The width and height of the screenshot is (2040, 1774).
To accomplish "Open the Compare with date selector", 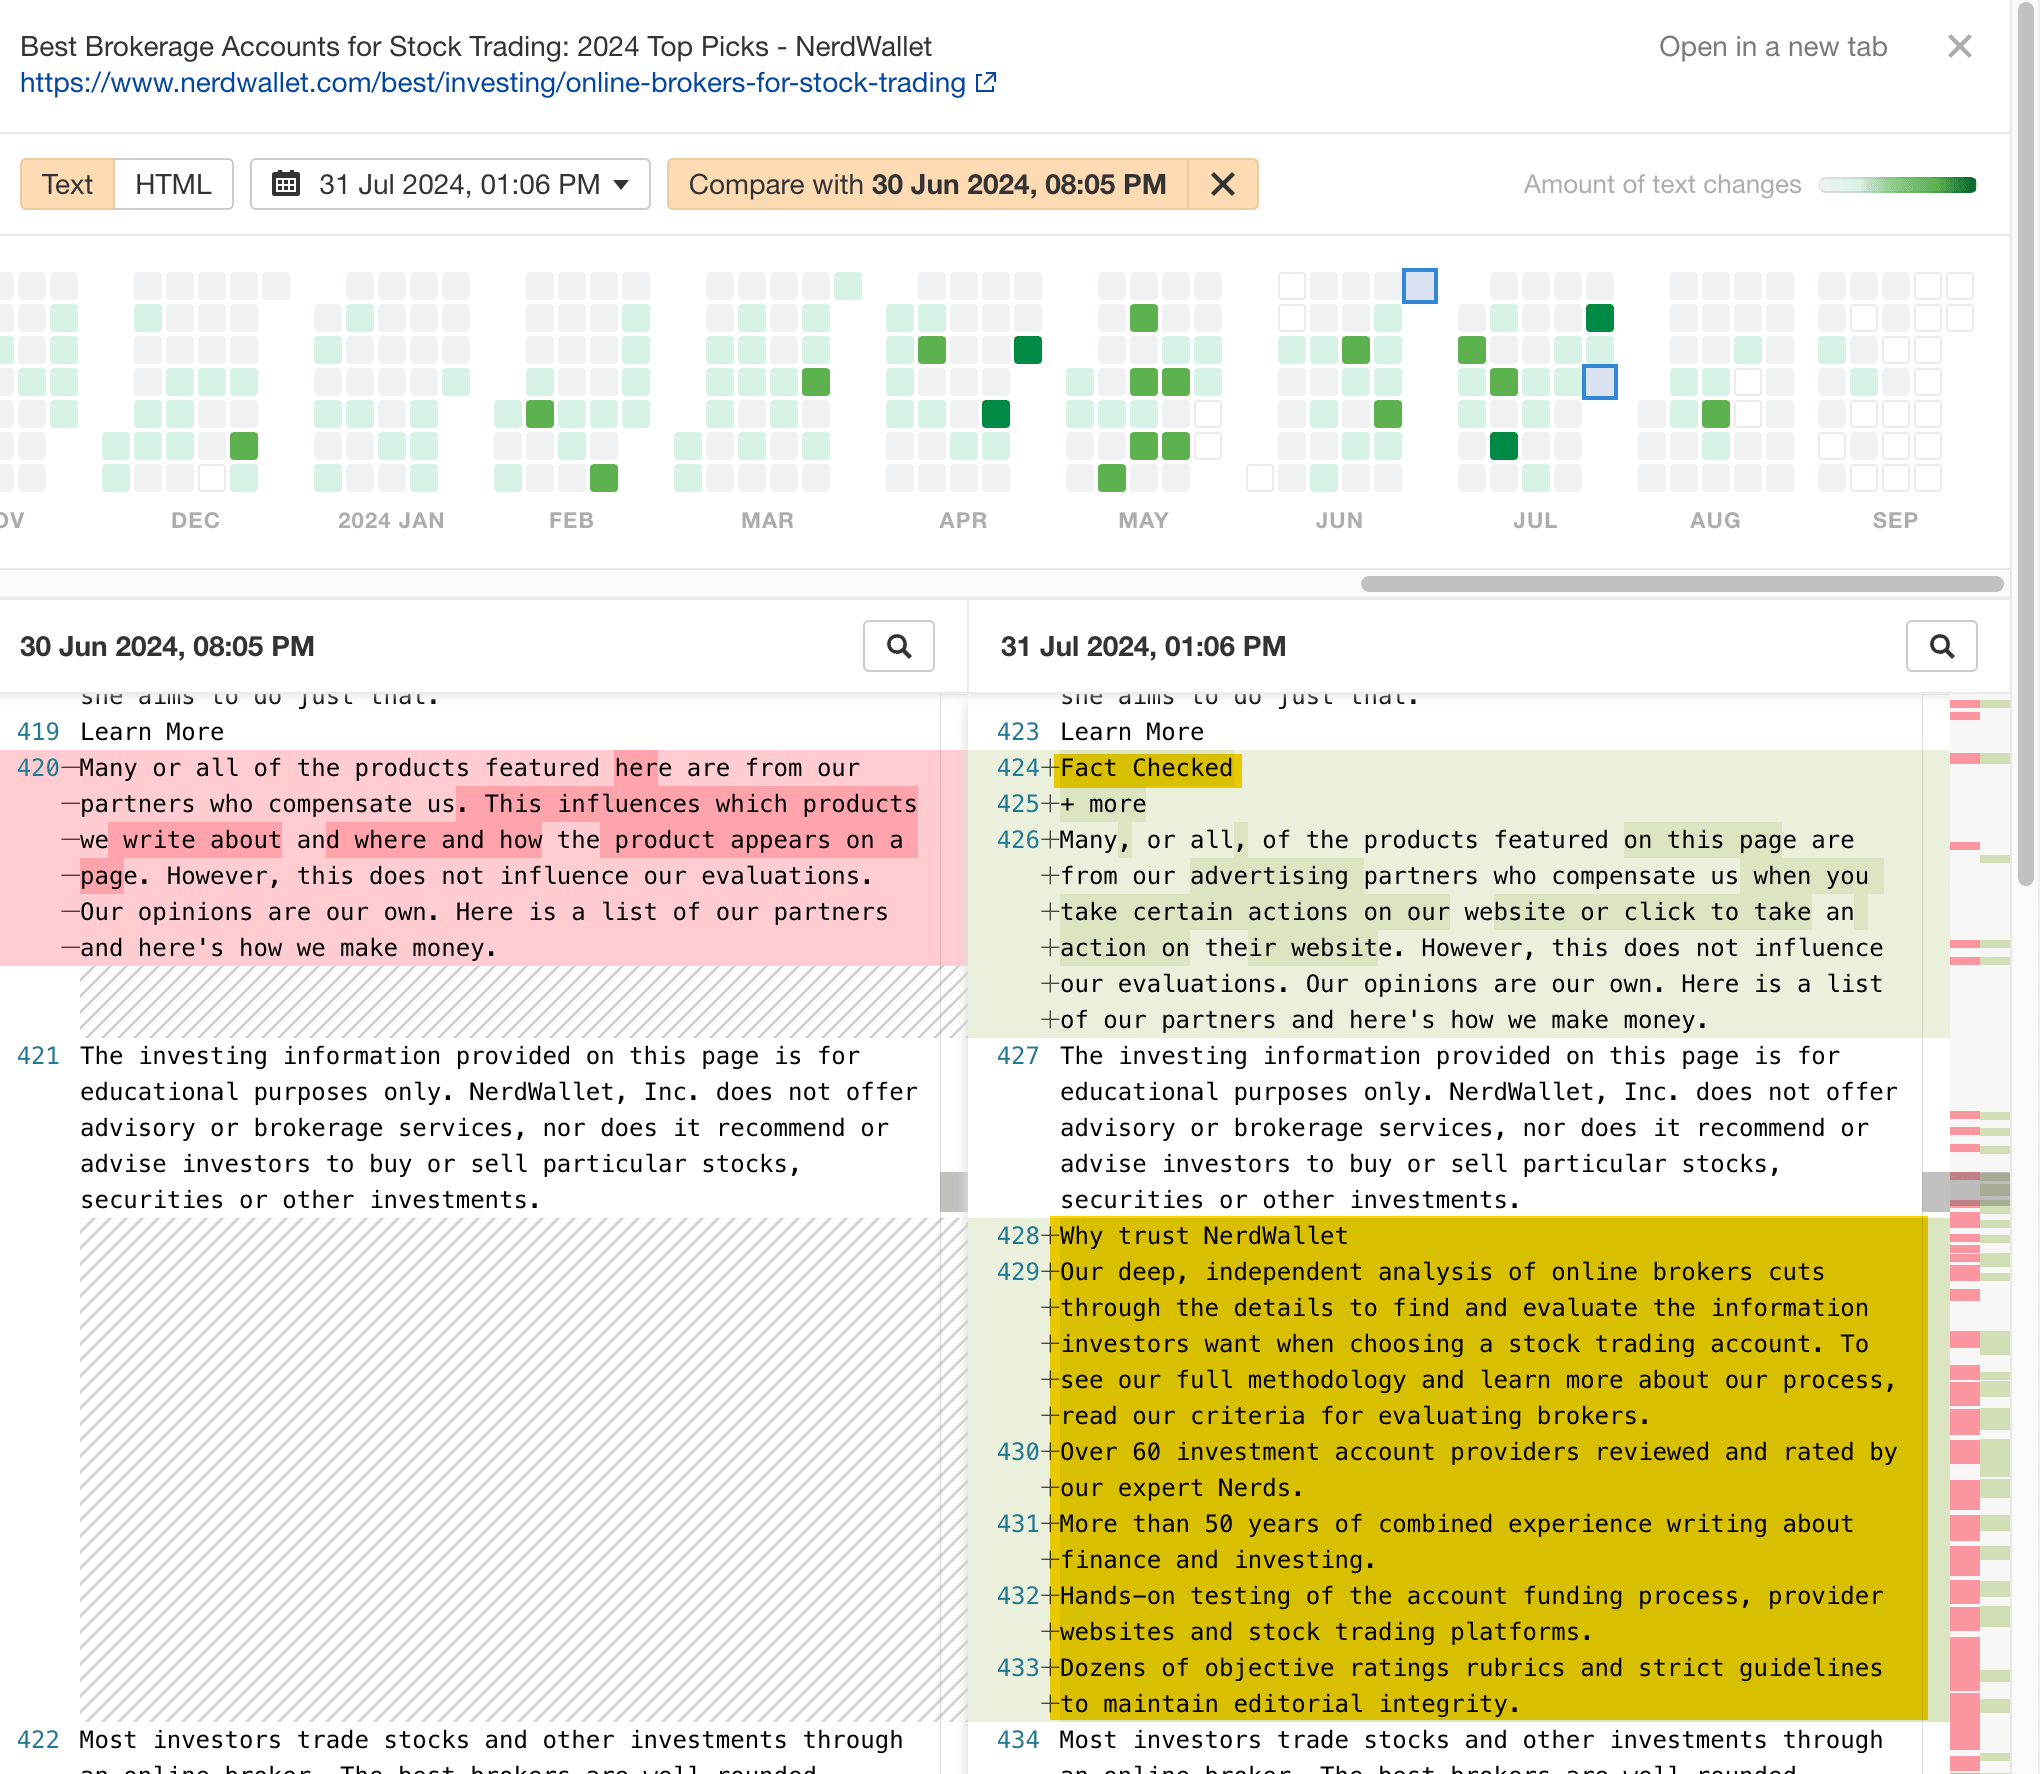I will coord(928,184).
